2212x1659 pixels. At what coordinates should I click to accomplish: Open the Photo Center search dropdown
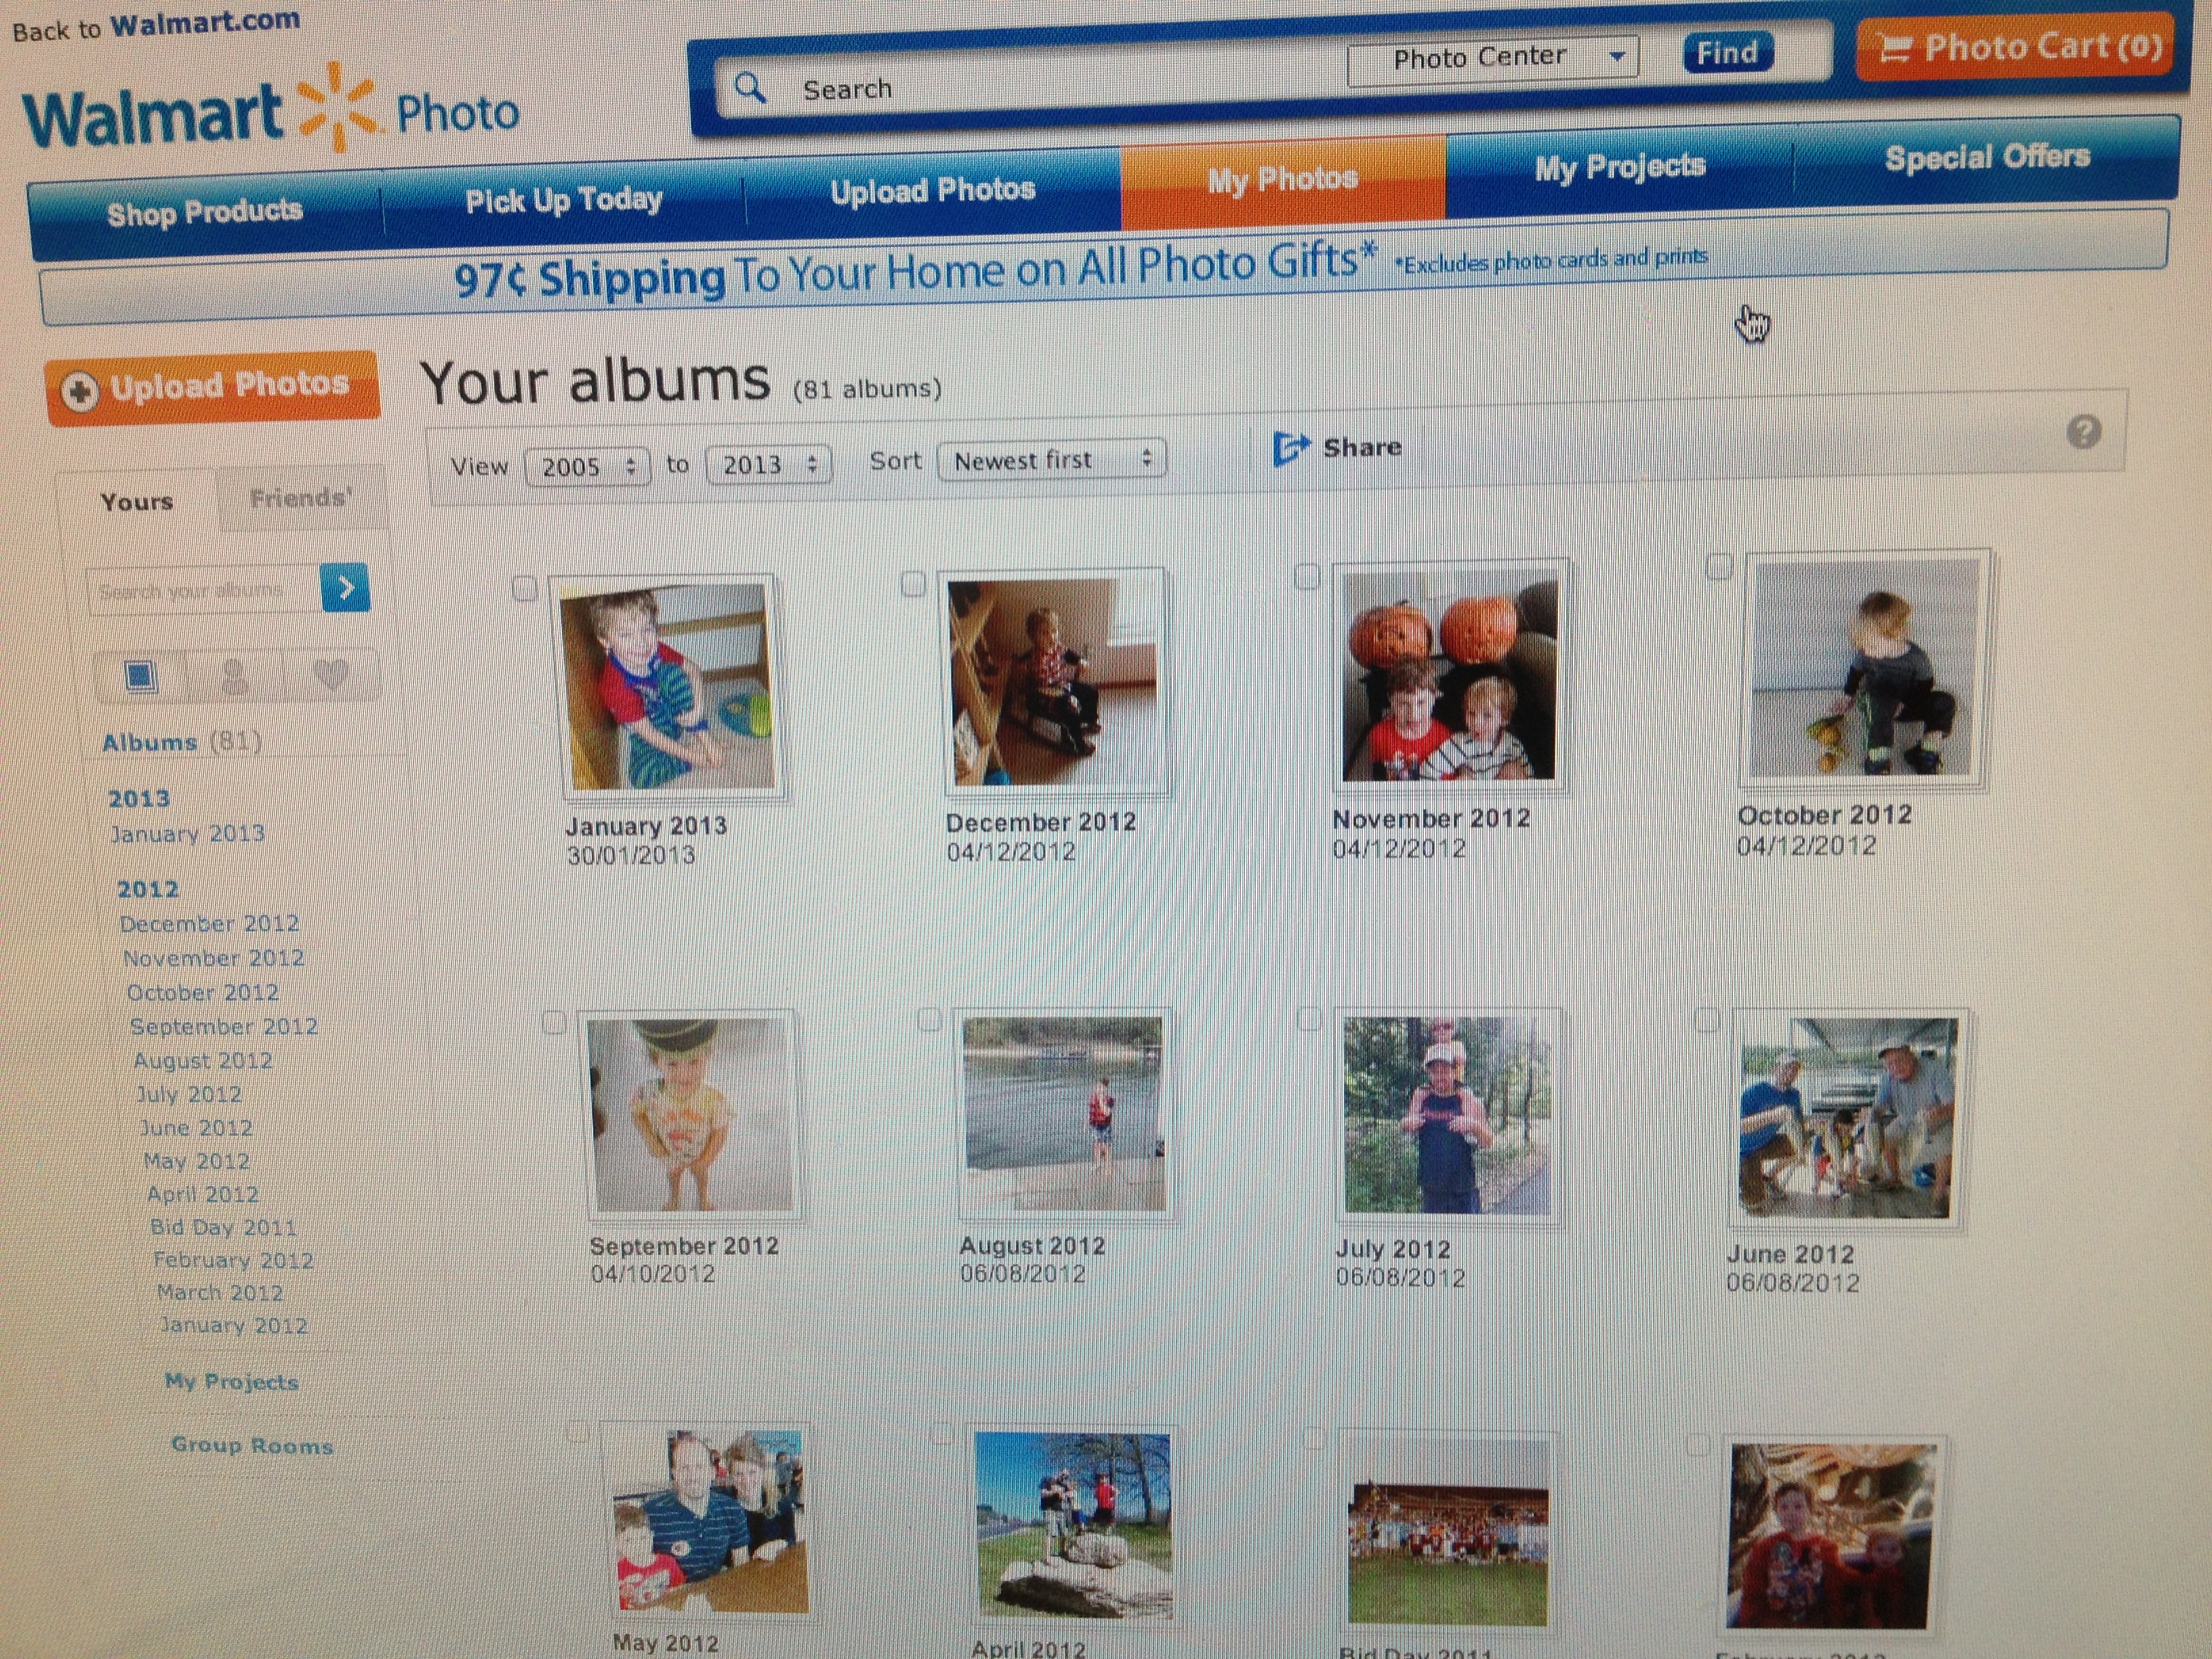tap(1493, 58)
